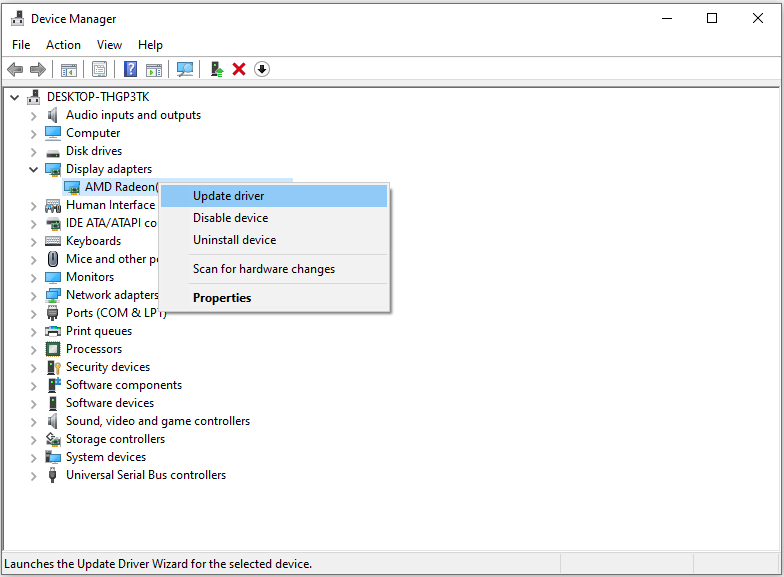Click the Disable device down-arrow toolbar icon
The image size is (784, 577).
[262, 69]
